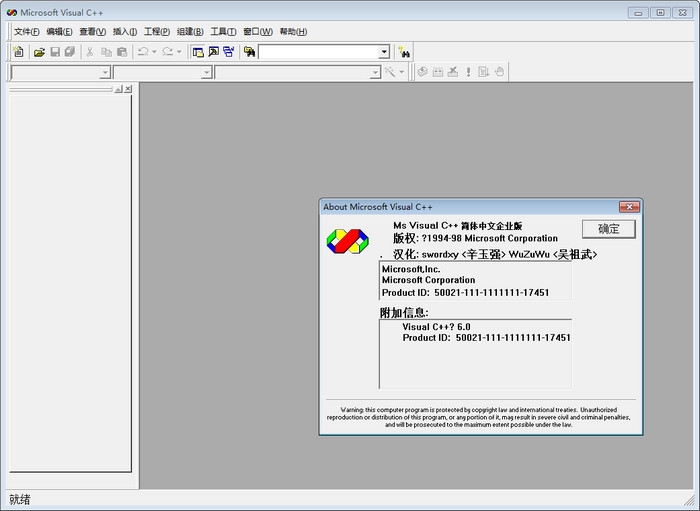Click the Compile icon in build toolbar
The width and height of the screenshot is (700, 511).
point(422,72)
